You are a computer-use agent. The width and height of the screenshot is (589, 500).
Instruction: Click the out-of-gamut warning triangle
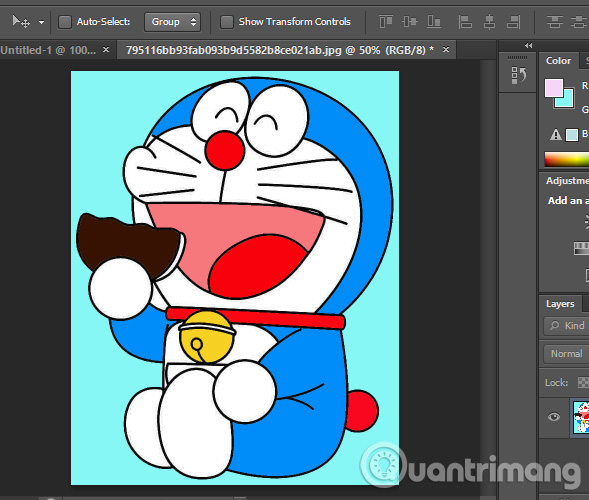[556, 134]
